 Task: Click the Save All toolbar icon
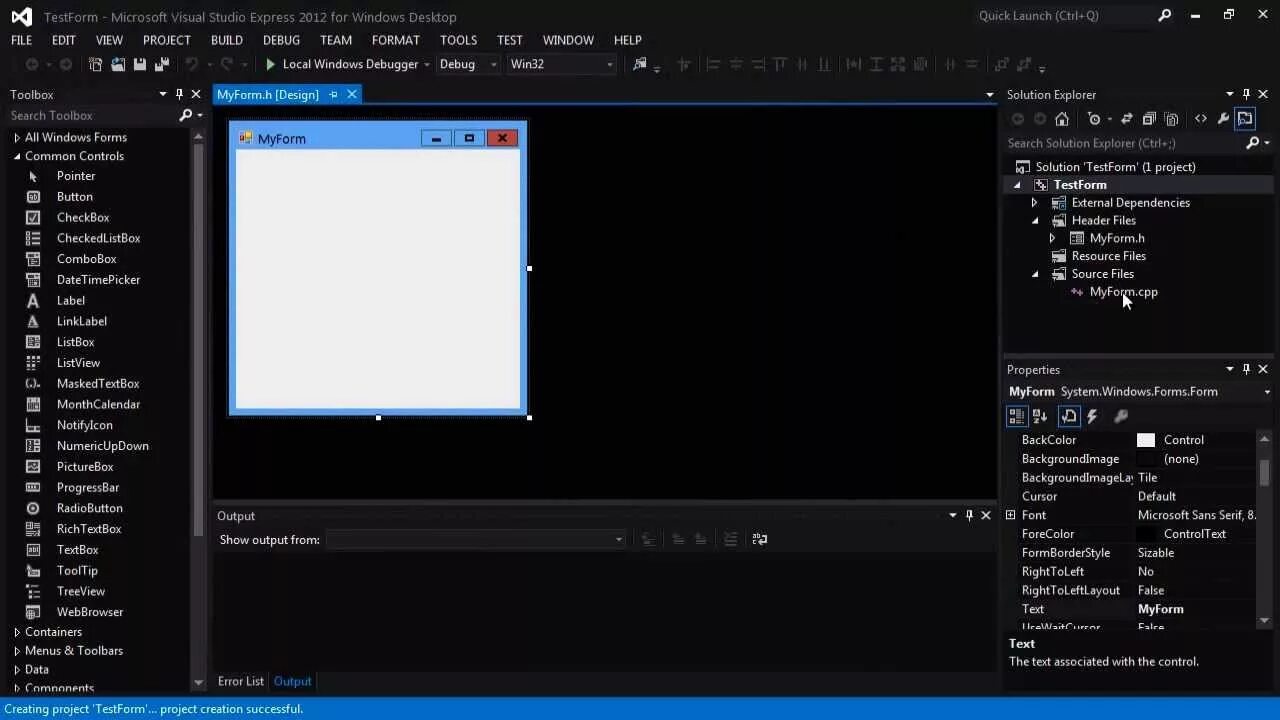pyautogui.click(x=162, y=64)
